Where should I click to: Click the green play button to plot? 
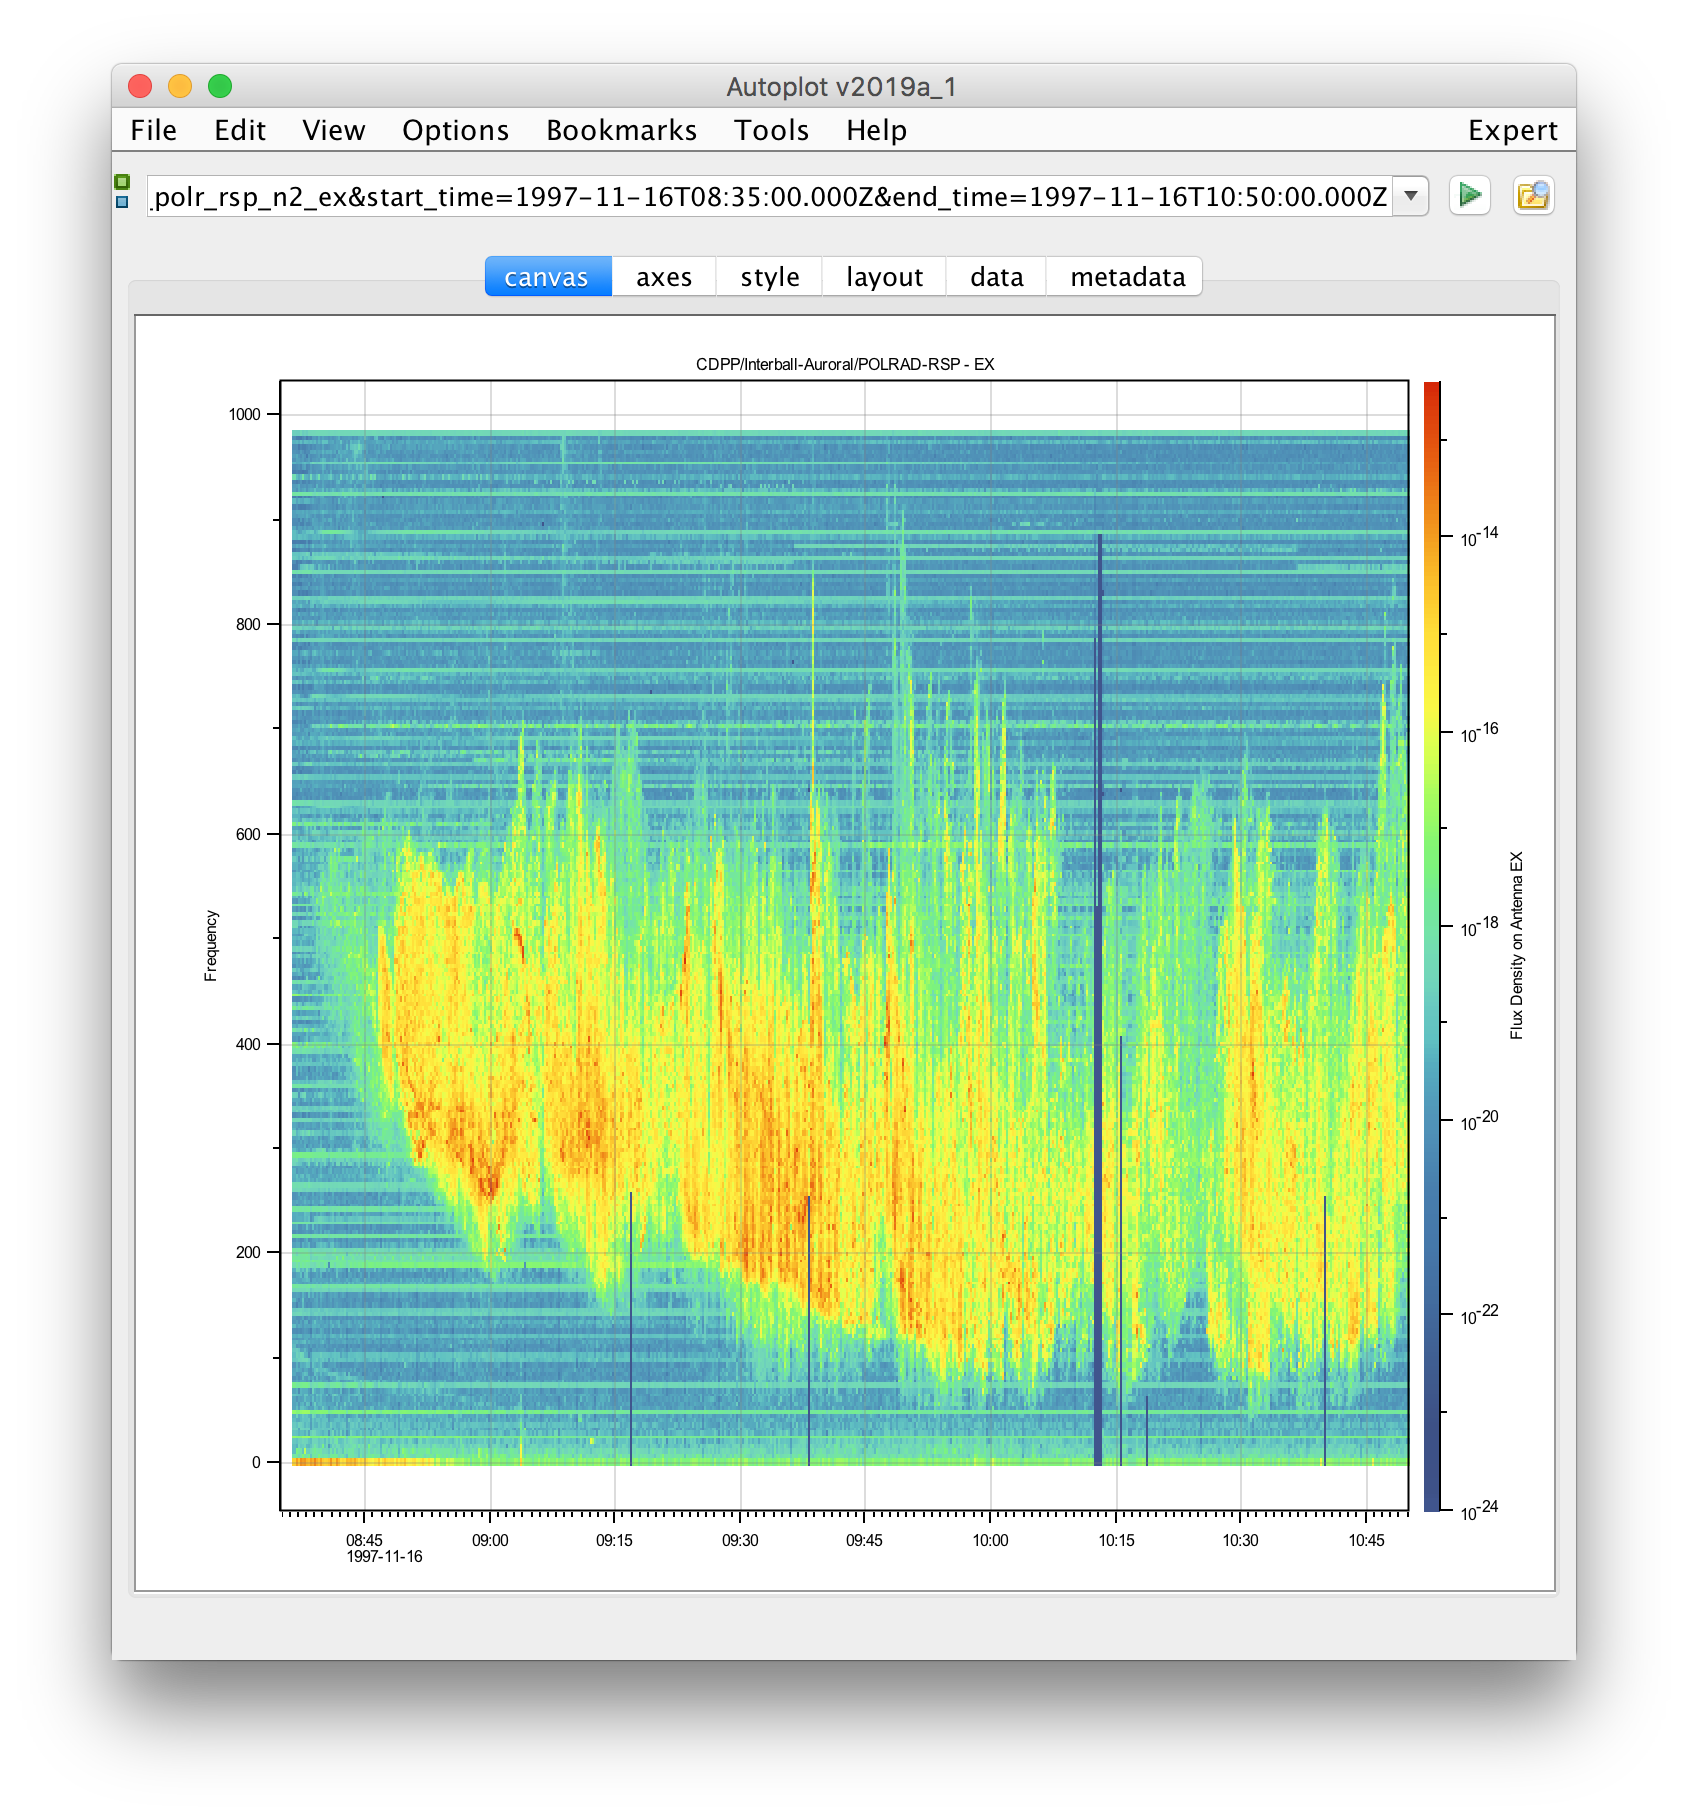pyautogui.click(x=1469, y=195)
